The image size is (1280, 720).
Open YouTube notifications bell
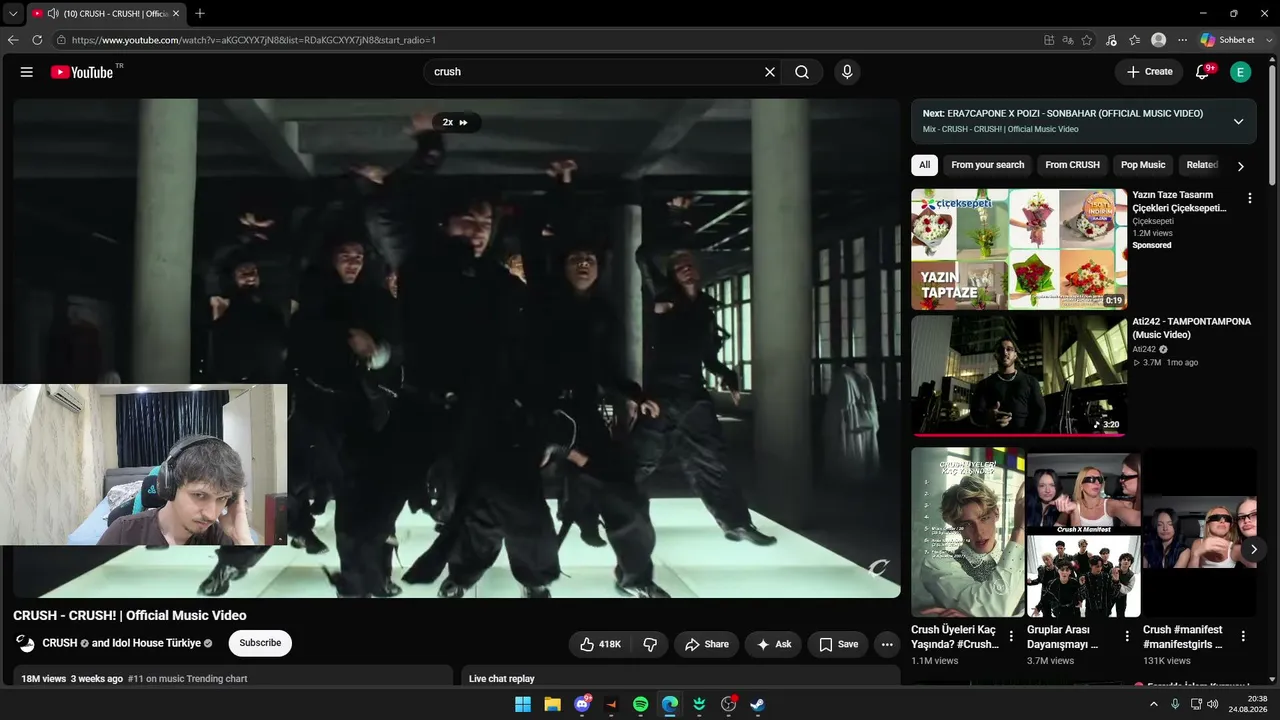(x=1203, y=72)
